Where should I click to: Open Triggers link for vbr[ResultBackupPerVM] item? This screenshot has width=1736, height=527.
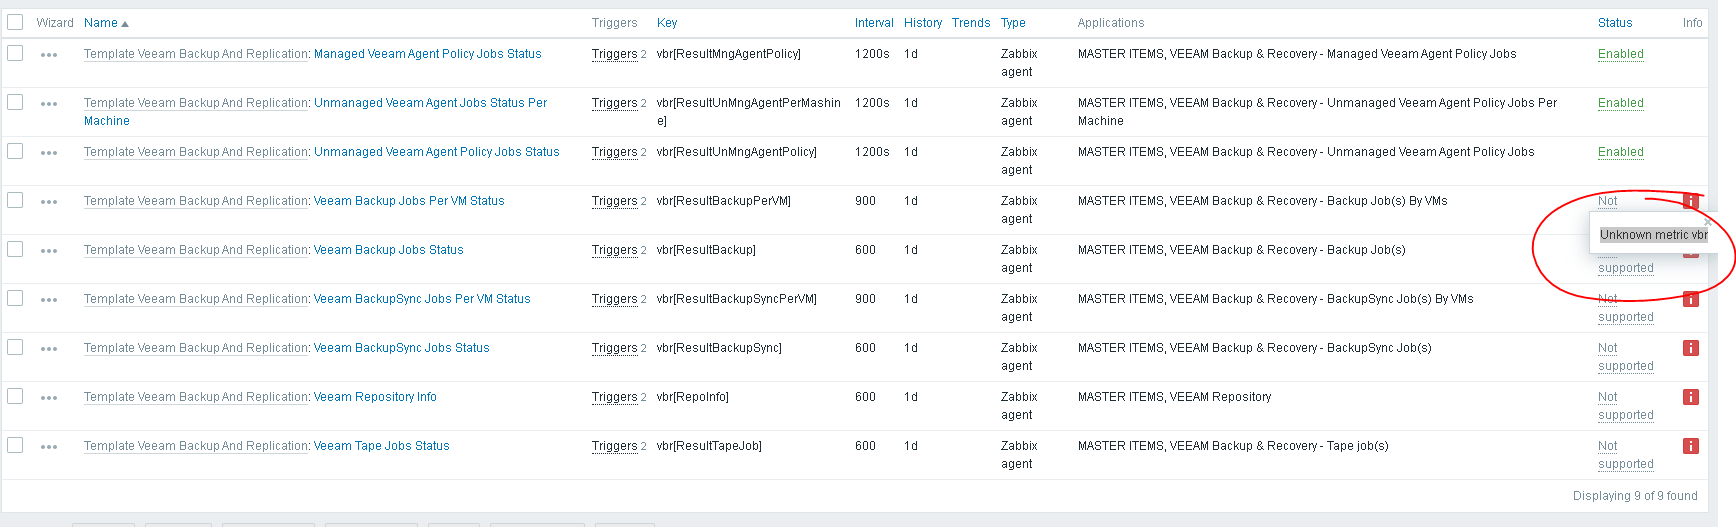pyautogui.click(x=614, y=201)
